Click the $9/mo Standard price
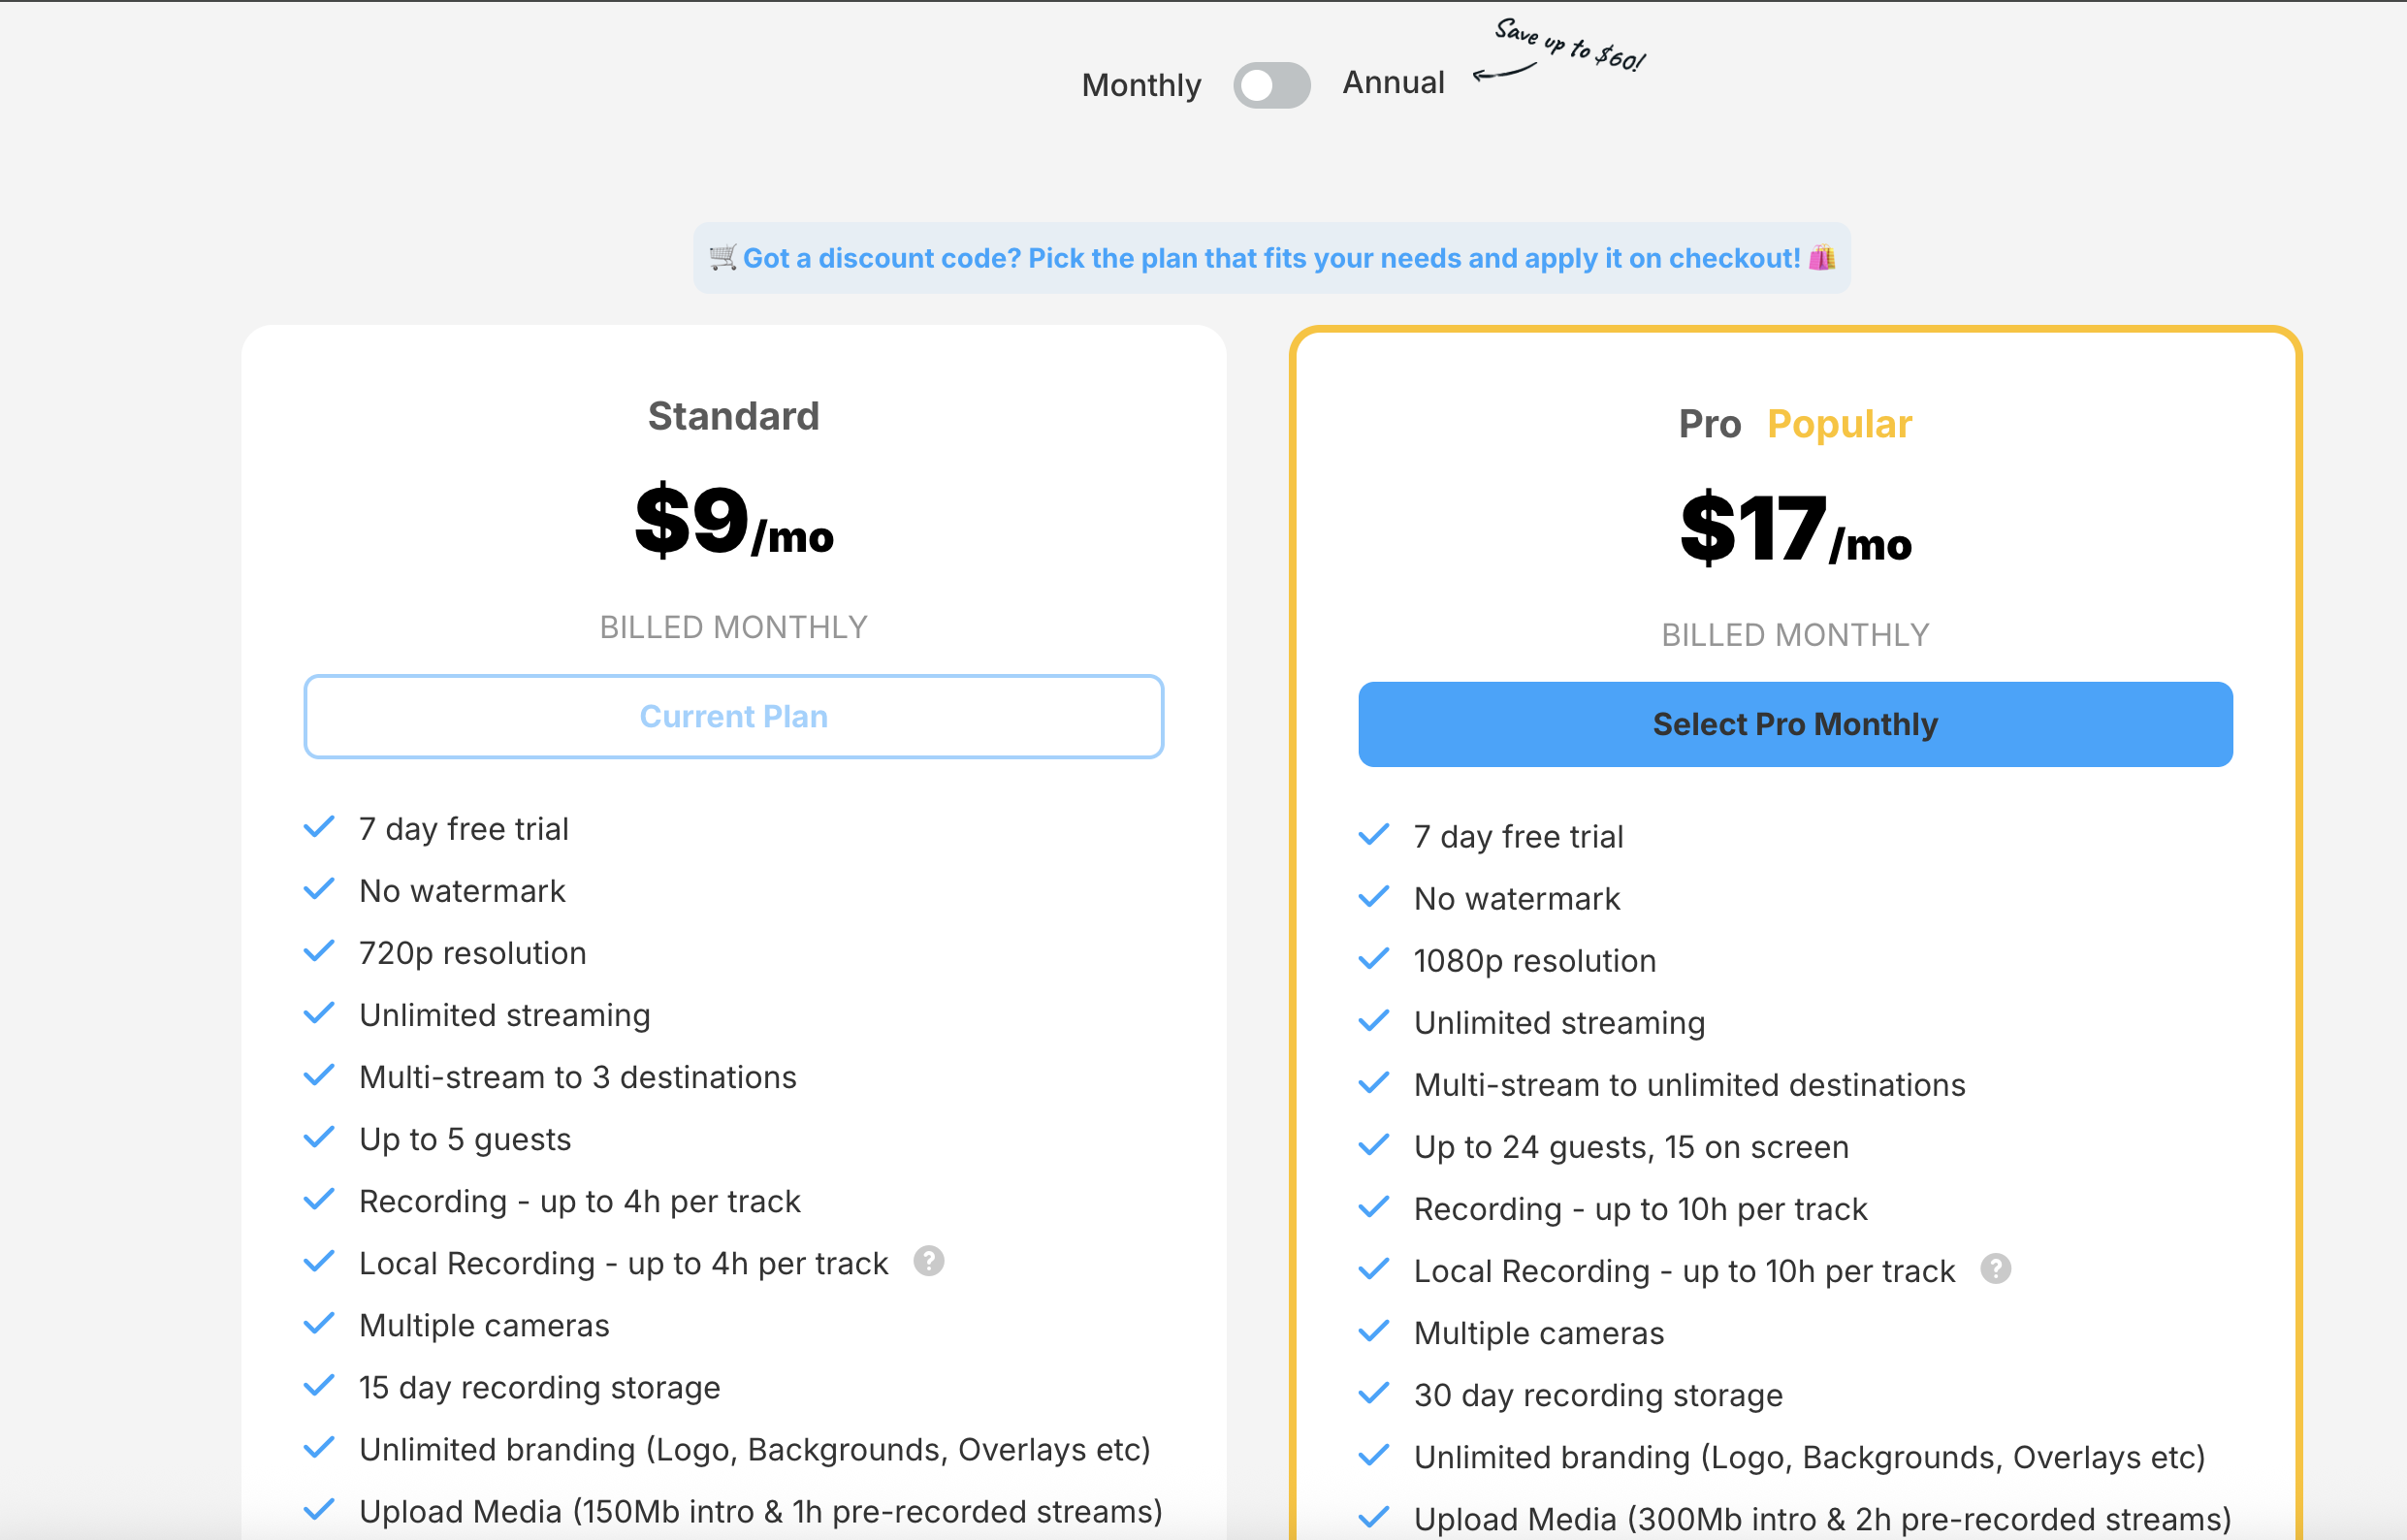Viewport: 2407px width, 1540px height. point(733,520)
